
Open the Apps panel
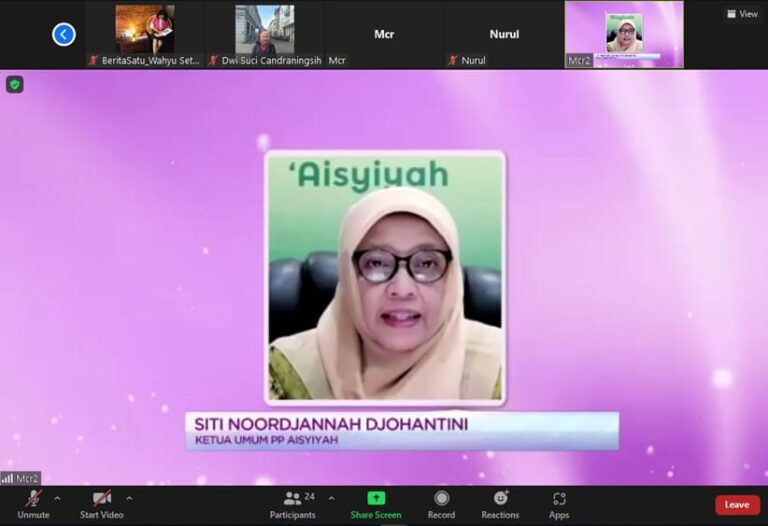pyautogui.click(x=559, y=505)
